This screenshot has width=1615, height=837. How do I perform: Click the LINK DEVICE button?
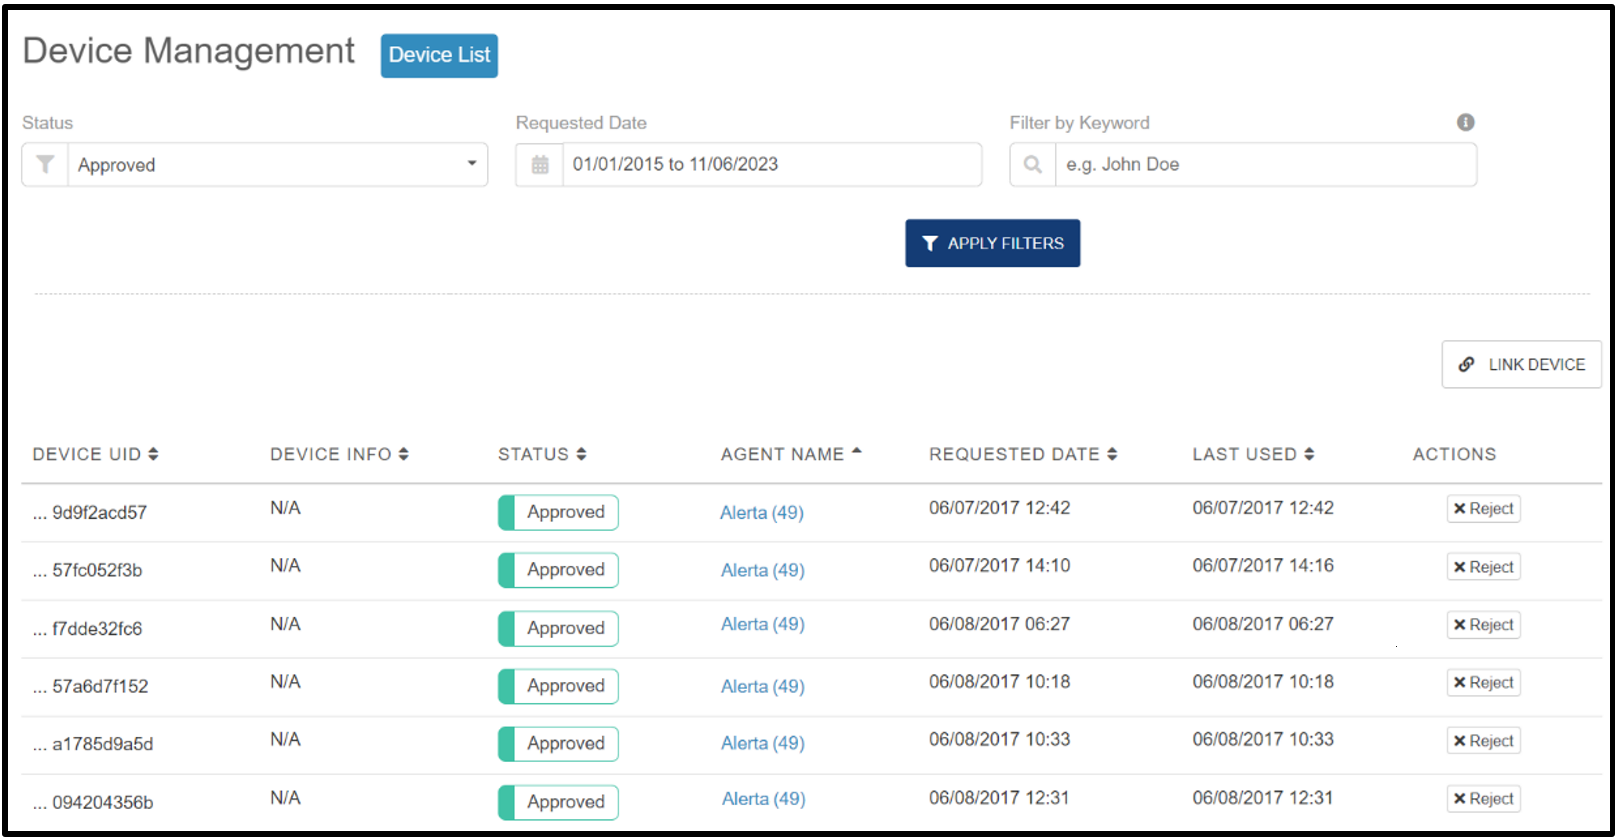click(1521, 364)
